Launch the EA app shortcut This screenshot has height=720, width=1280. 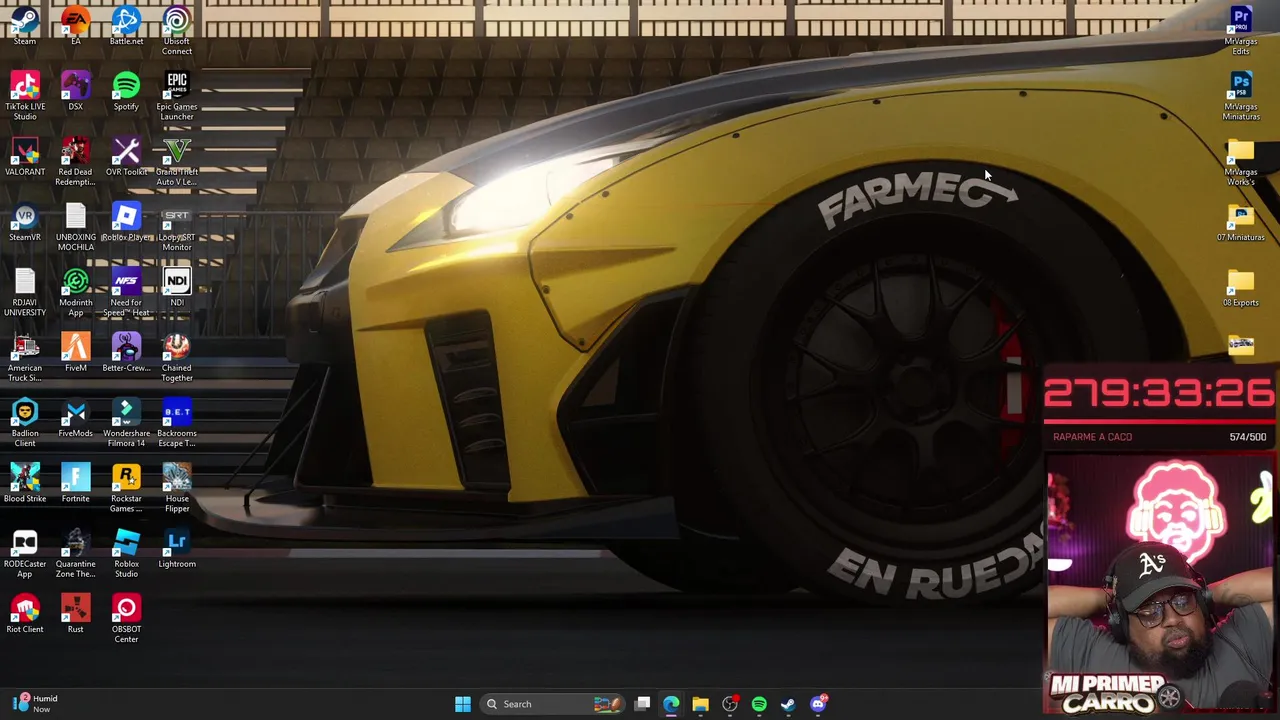click(x=75, y=24)
